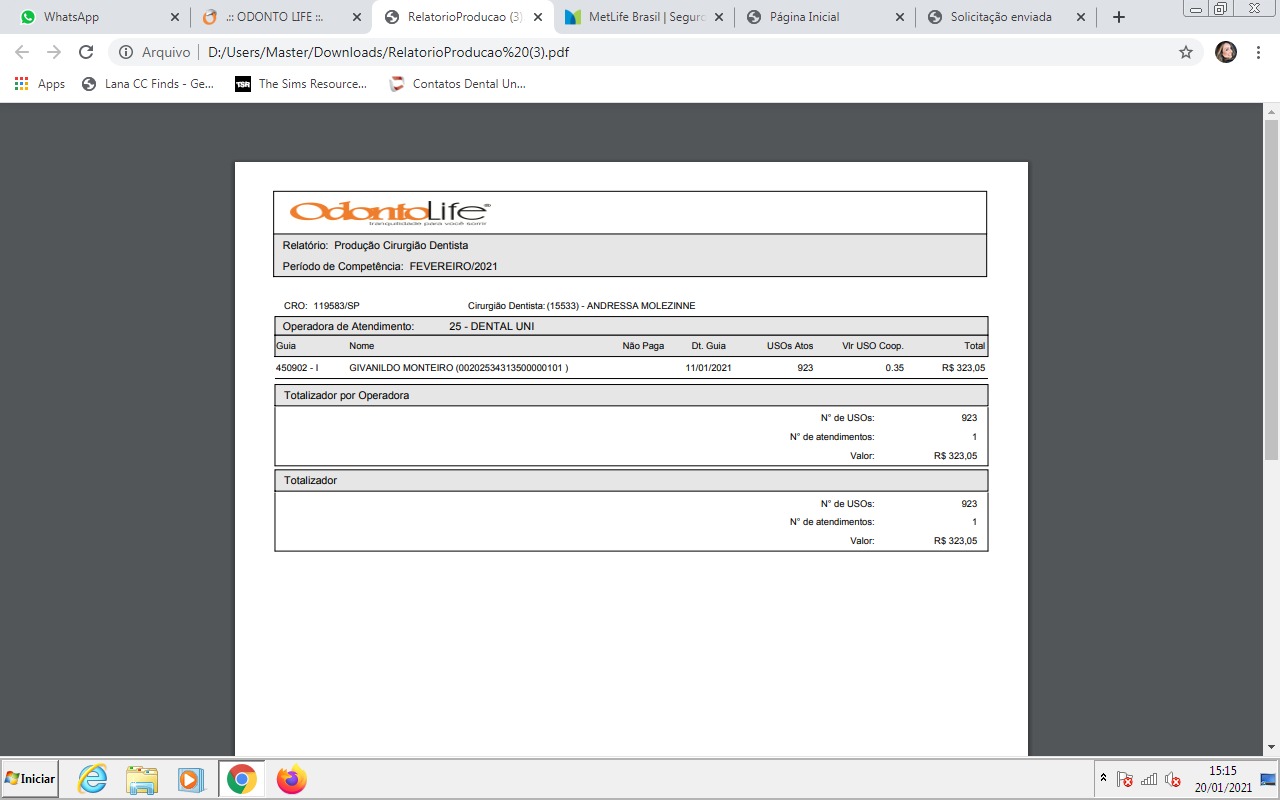The height and width of the screenshot is (800, 1280).
Task: Click the dentist name ANDRESSA MOLEZINNE
Action: point(641,306)
